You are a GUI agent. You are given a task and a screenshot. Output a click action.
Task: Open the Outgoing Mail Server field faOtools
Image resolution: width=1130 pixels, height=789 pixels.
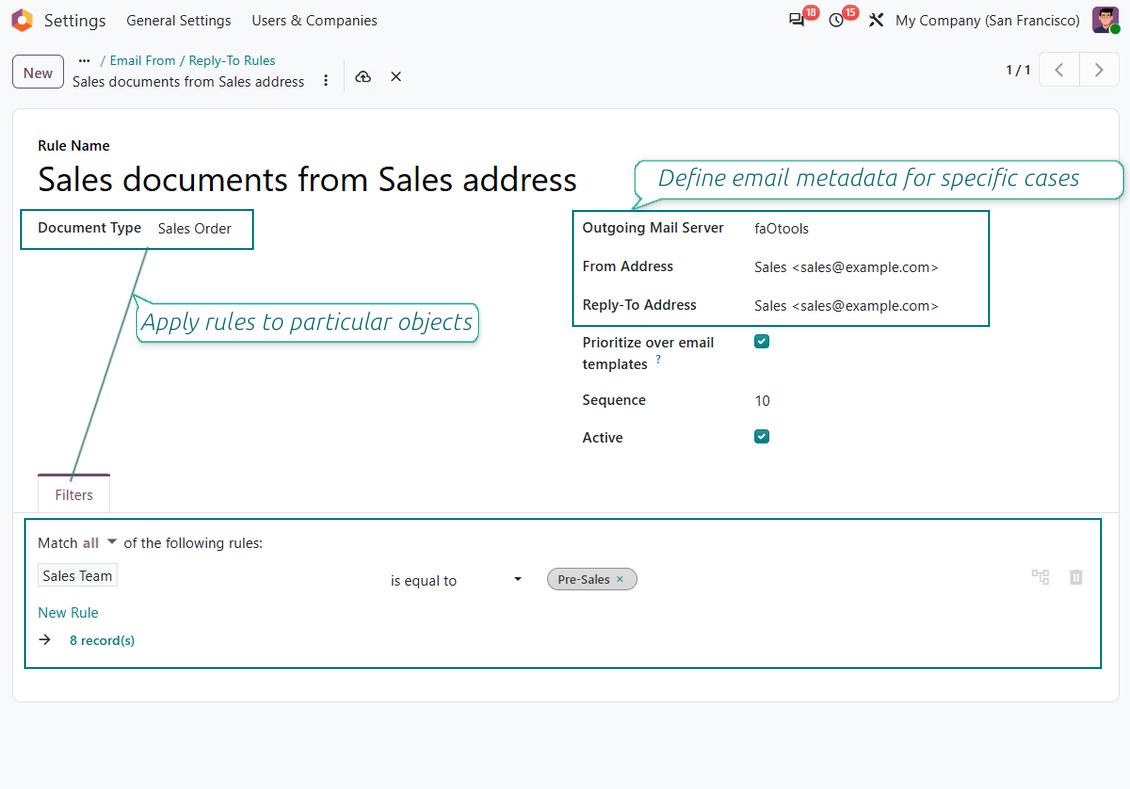781,228
